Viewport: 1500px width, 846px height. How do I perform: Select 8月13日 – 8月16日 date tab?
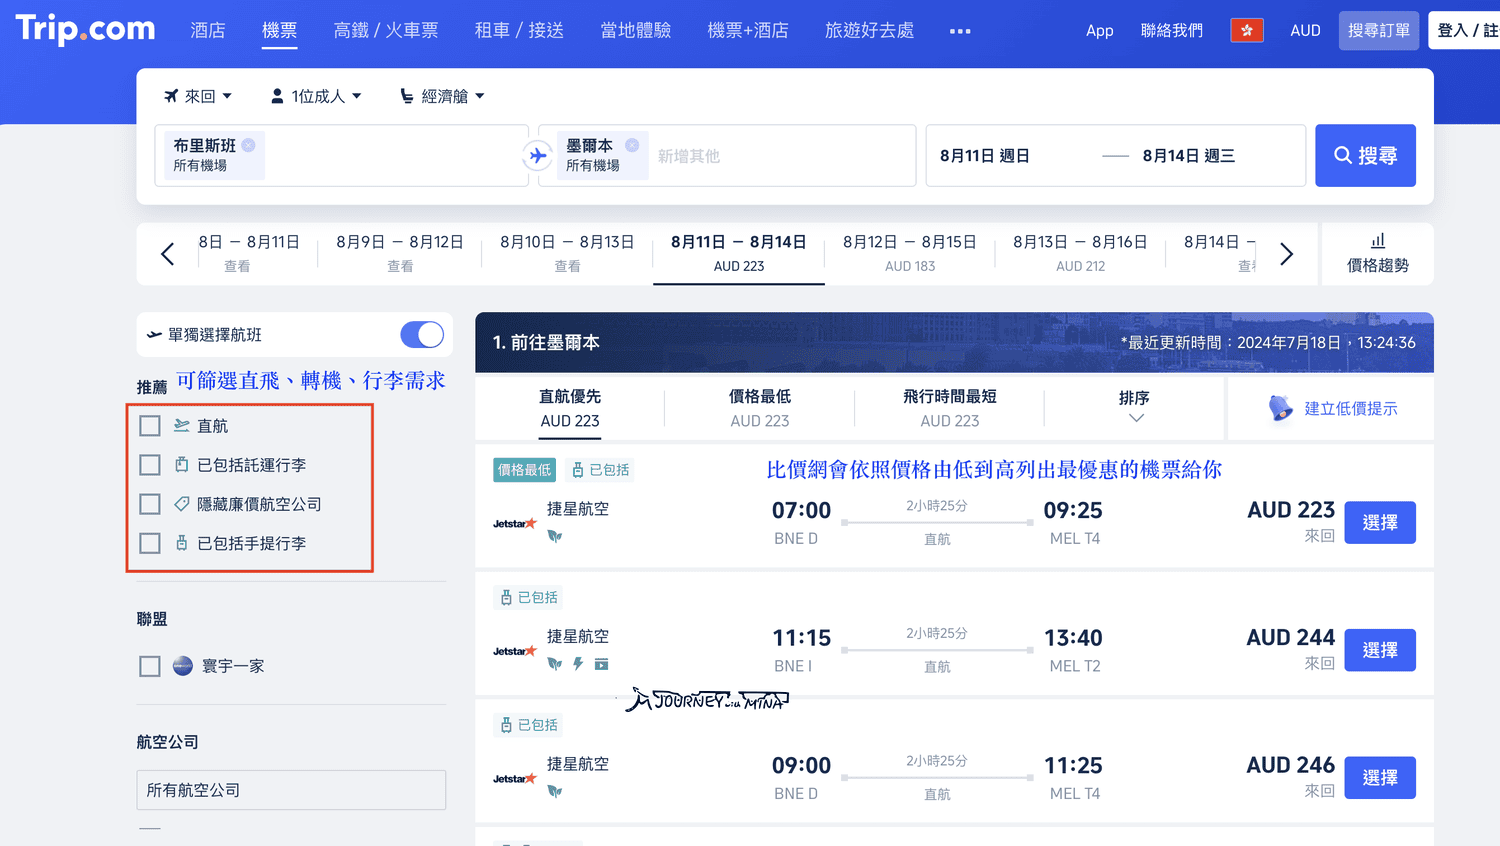click(1080, 253)
